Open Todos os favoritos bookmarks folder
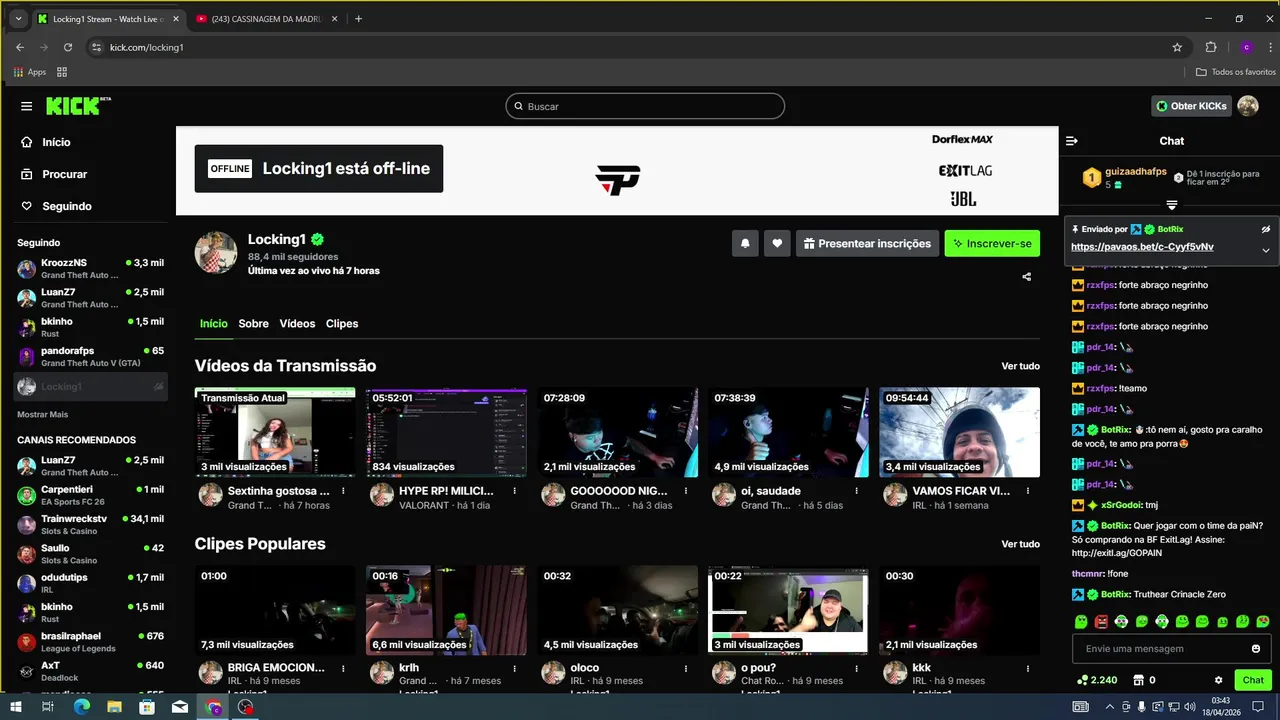Image resolution: width=1280 pixels, height=720 pixels. pyautogui.click(x=1236, y=72)
